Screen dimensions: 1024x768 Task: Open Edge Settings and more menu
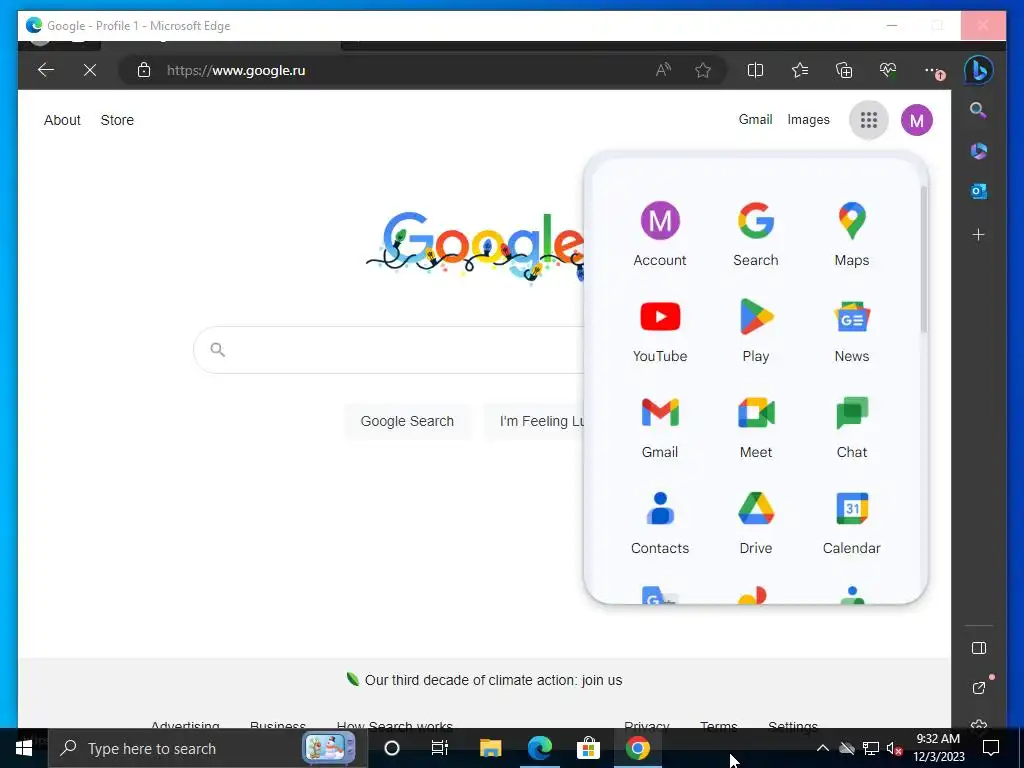[x=932, y=70]
